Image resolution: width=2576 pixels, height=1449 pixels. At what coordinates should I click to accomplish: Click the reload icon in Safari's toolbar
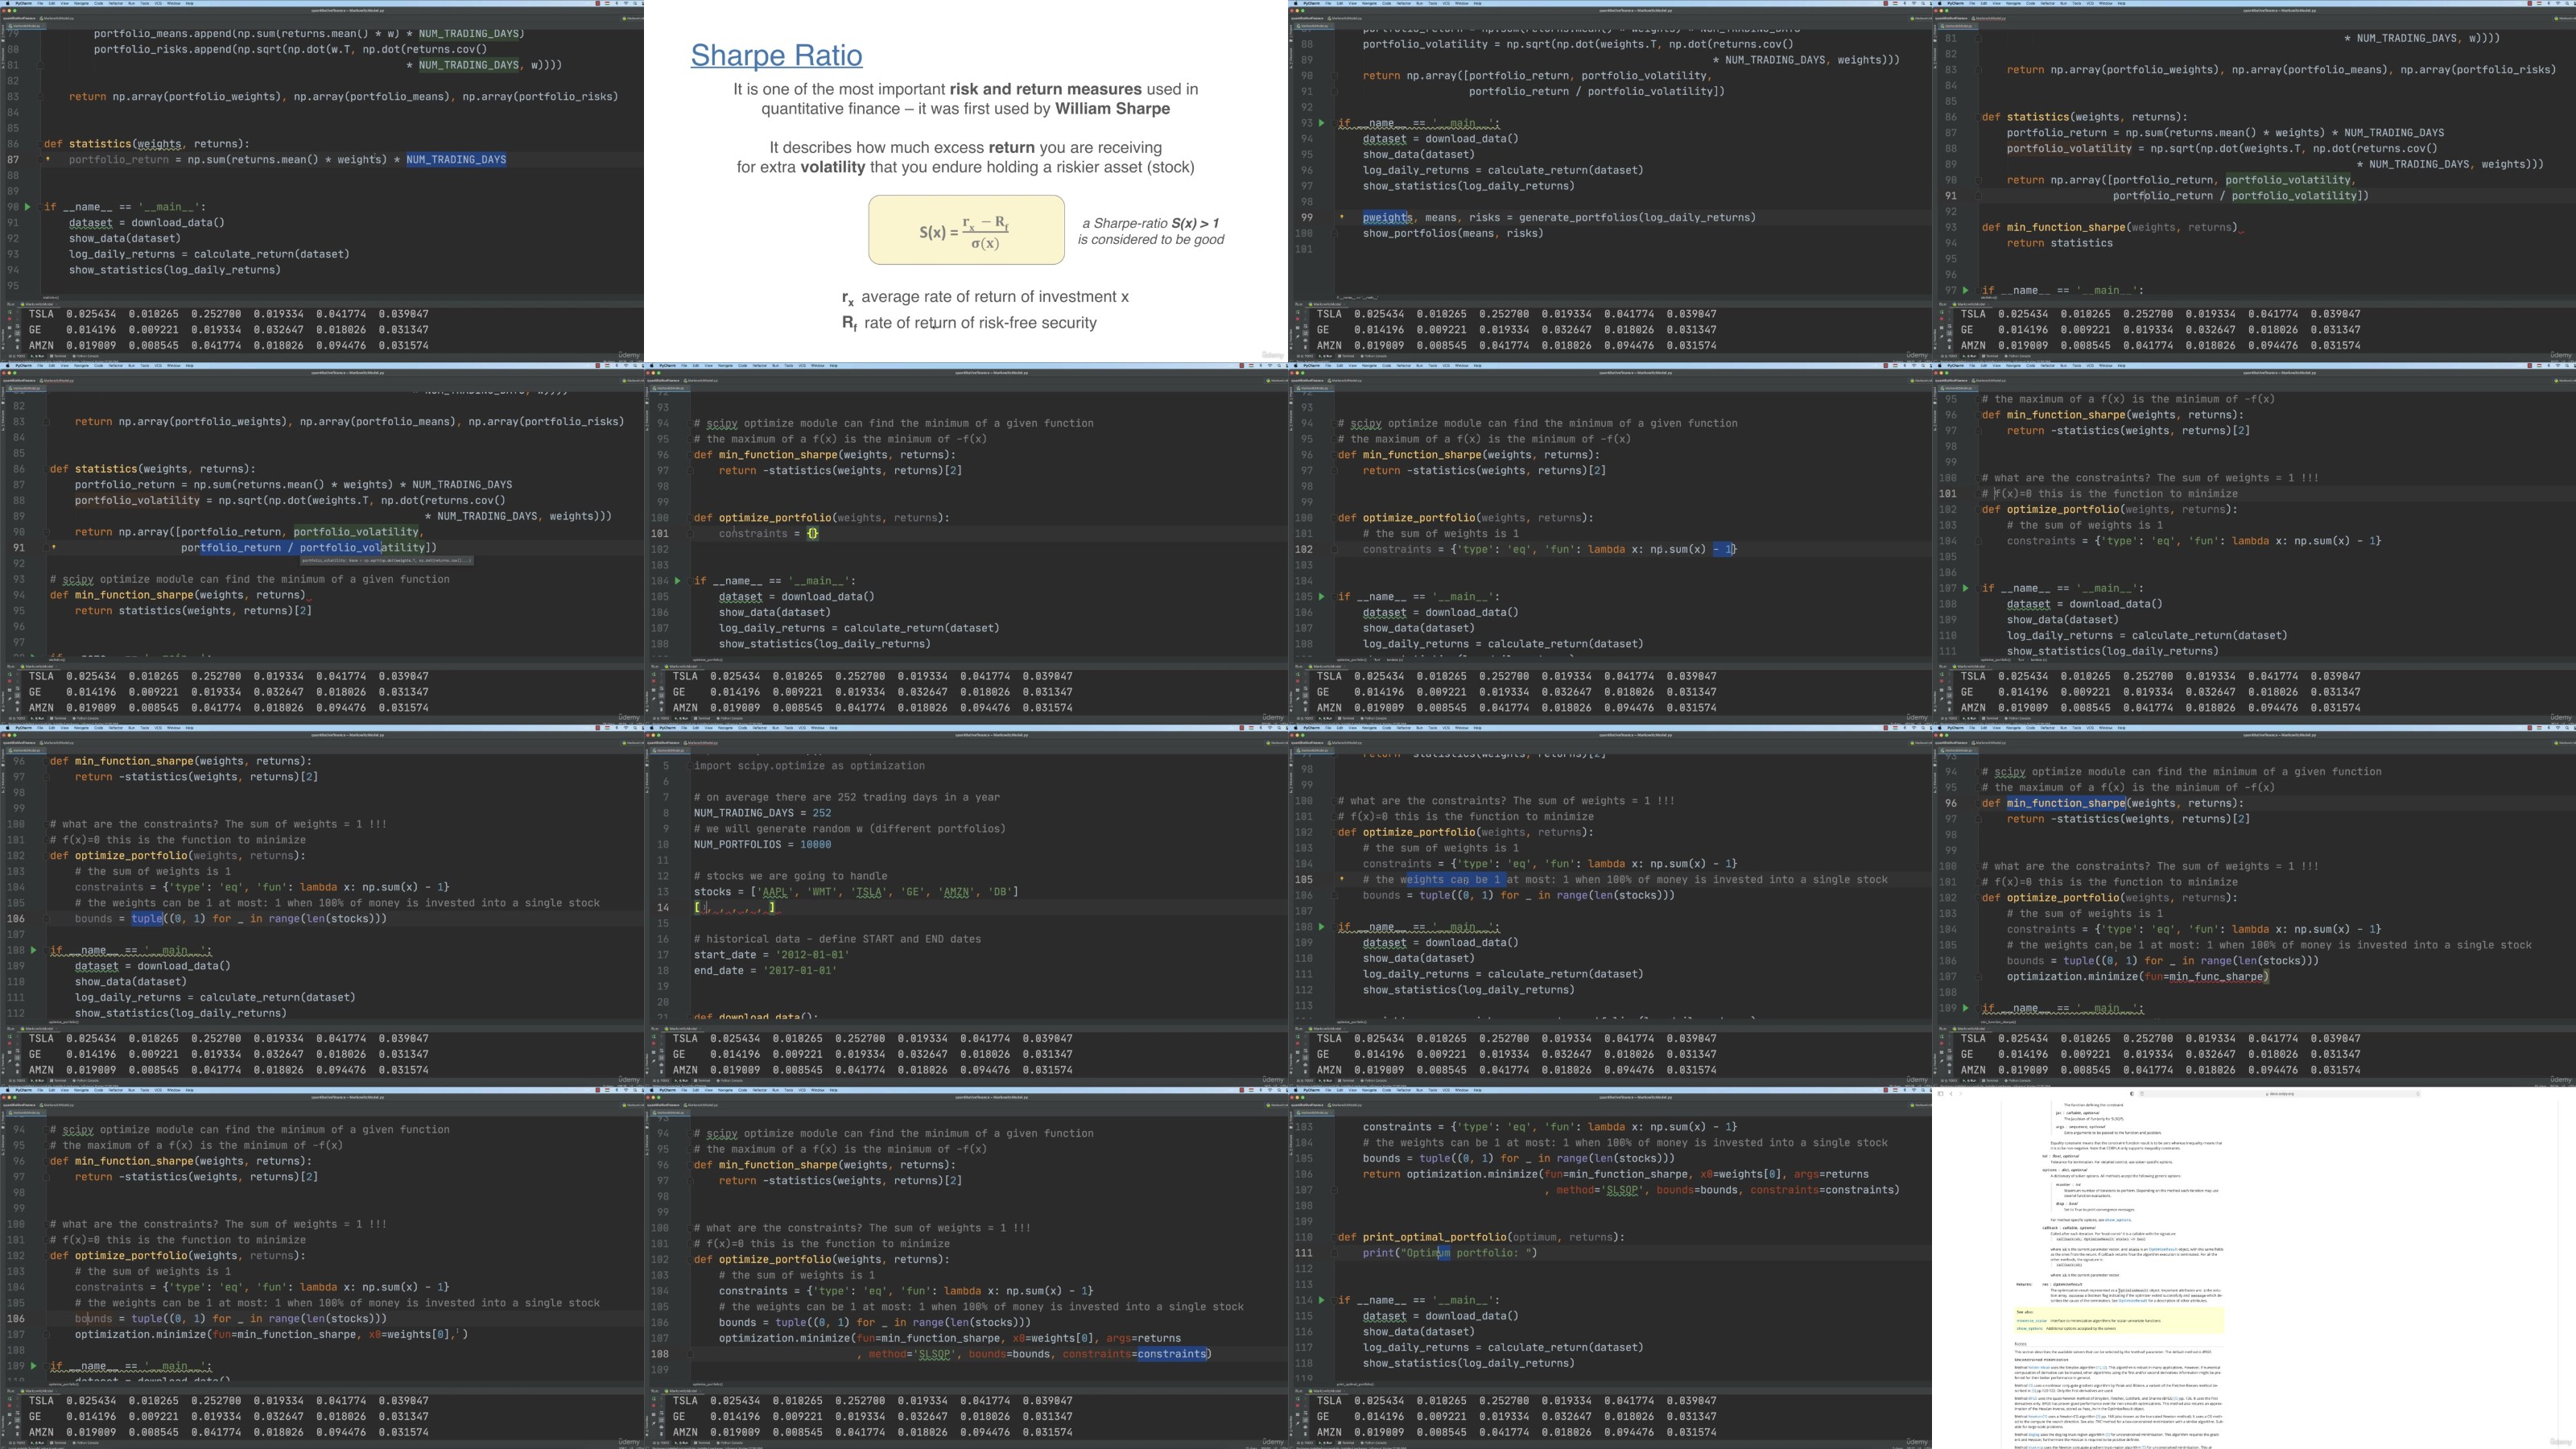pos(2418,1094)
